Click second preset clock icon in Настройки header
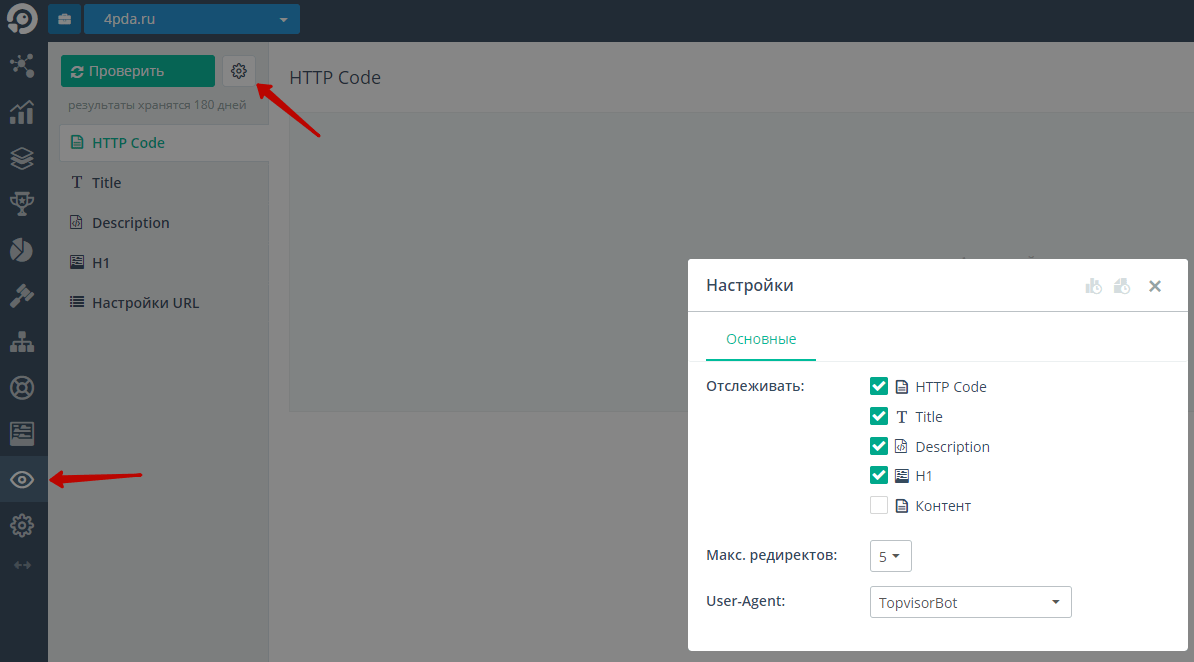This screenshot has width=1194, height=662. pos(1122,286)
